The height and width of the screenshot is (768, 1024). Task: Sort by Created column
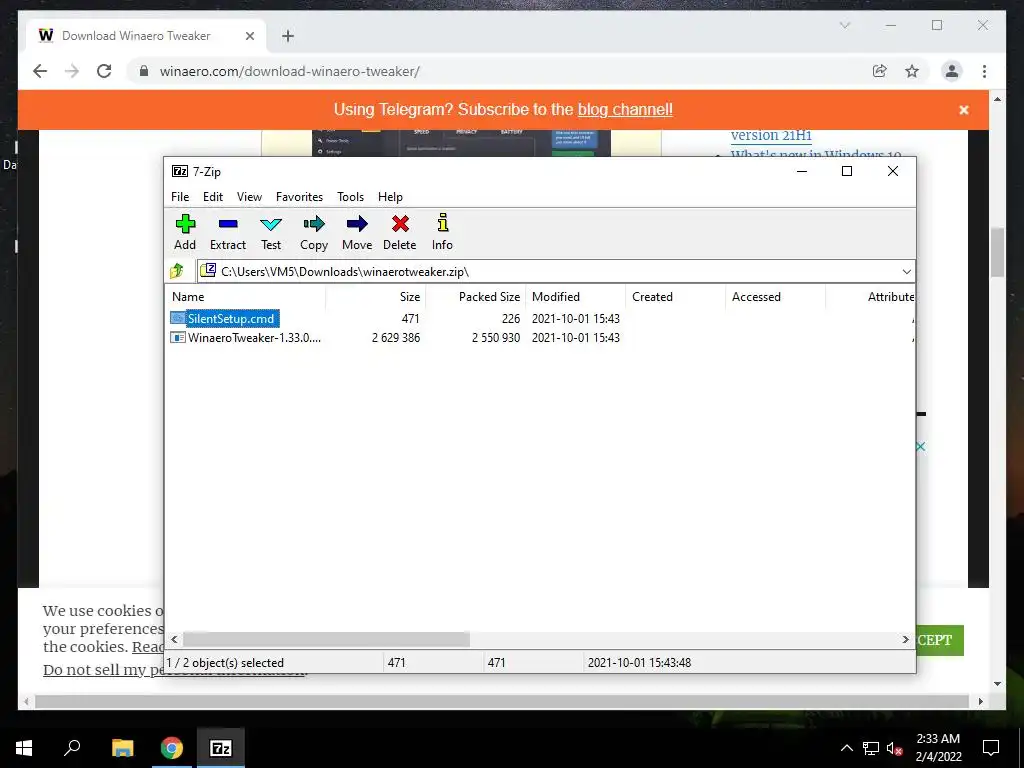[675, 296]
